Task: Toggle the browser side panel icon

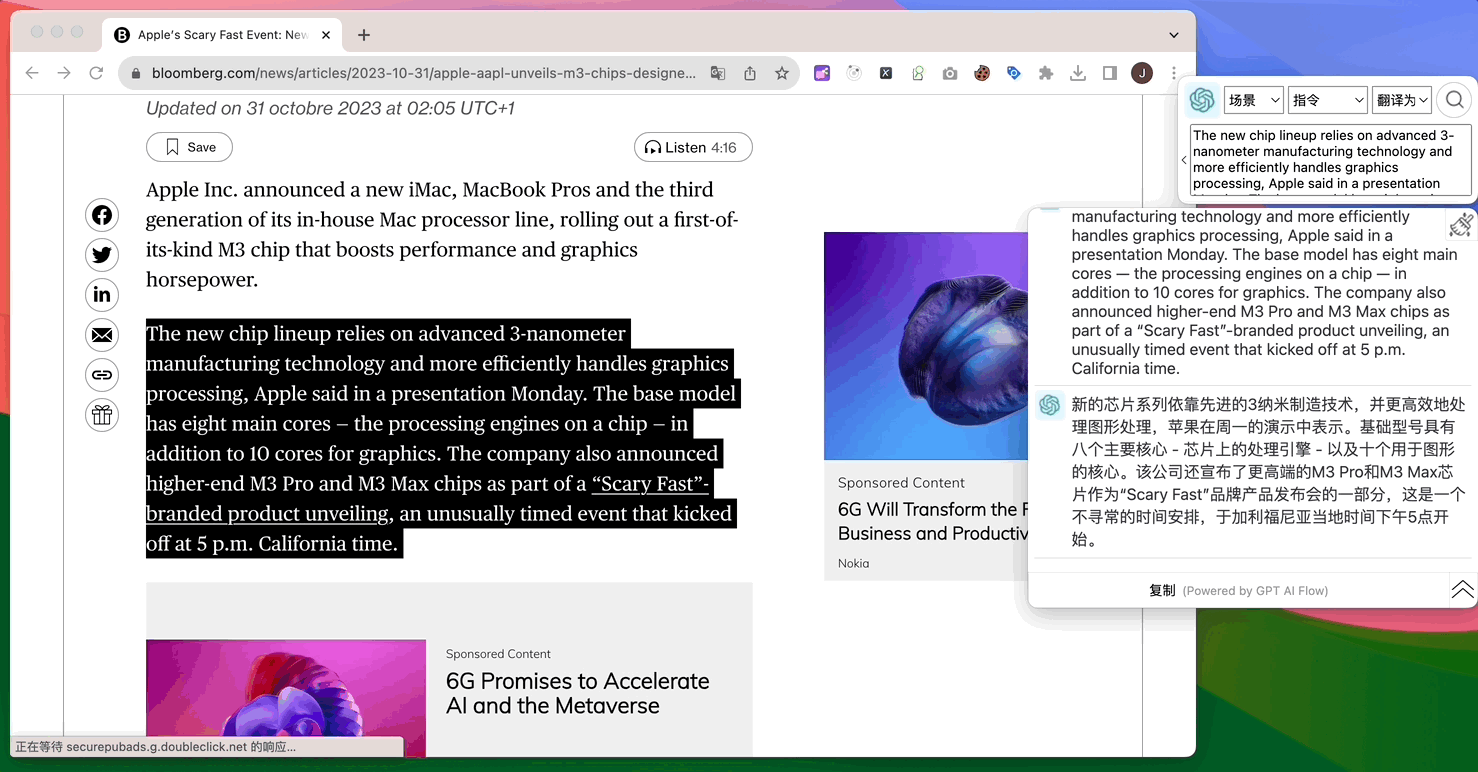Action: coord(1110,73)
